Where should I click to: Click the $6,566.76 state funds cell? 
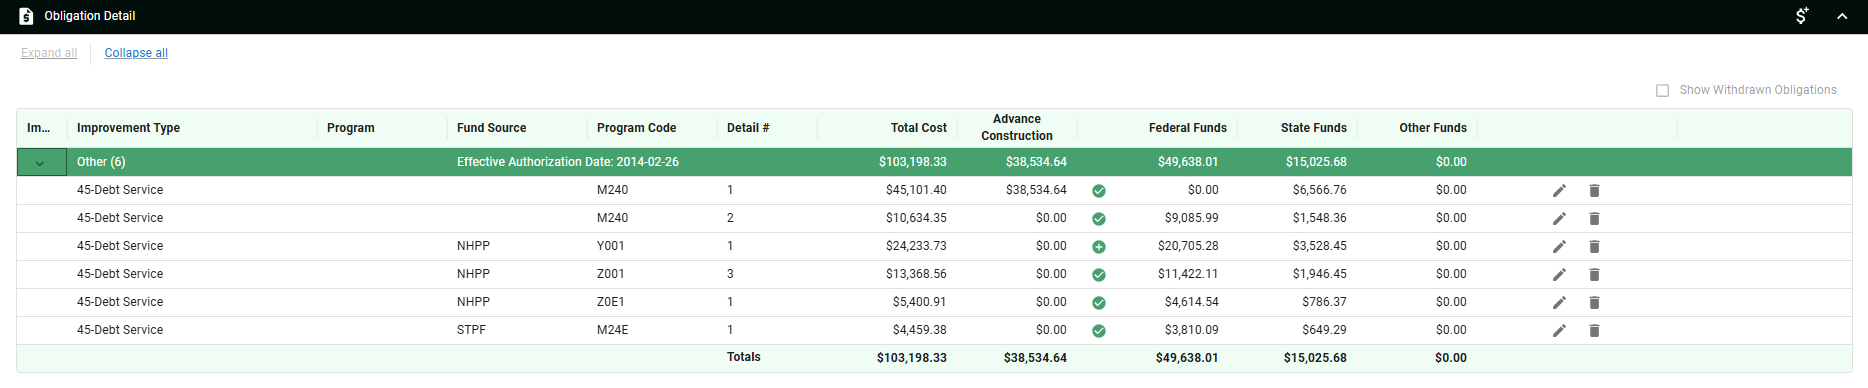click(x=1319, y=190)
